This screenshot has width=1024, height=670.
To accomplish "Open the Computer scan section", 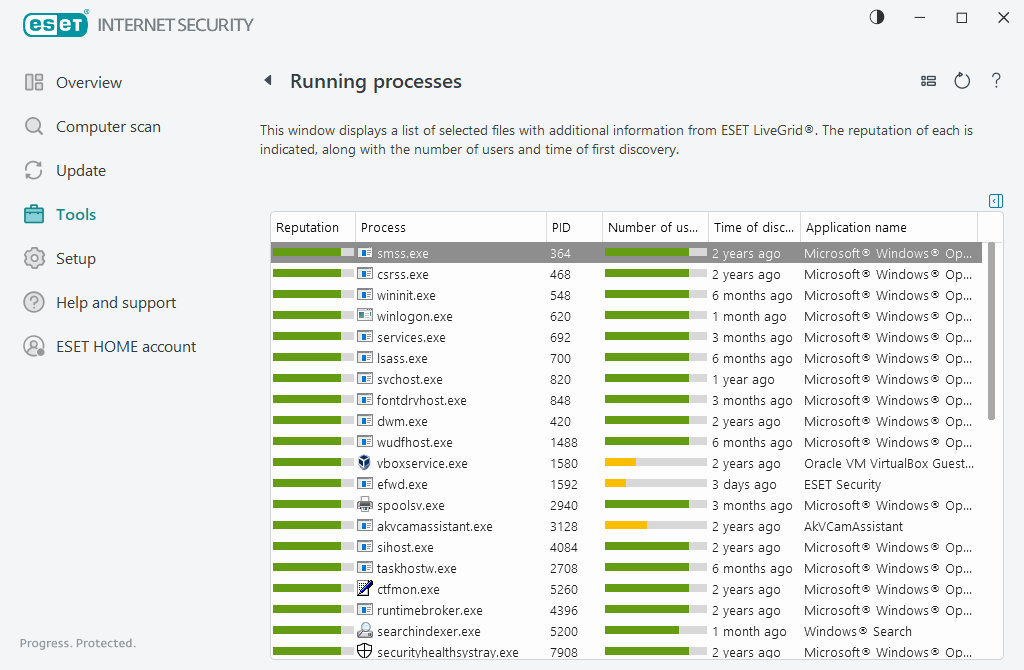I will click(108, 127).
